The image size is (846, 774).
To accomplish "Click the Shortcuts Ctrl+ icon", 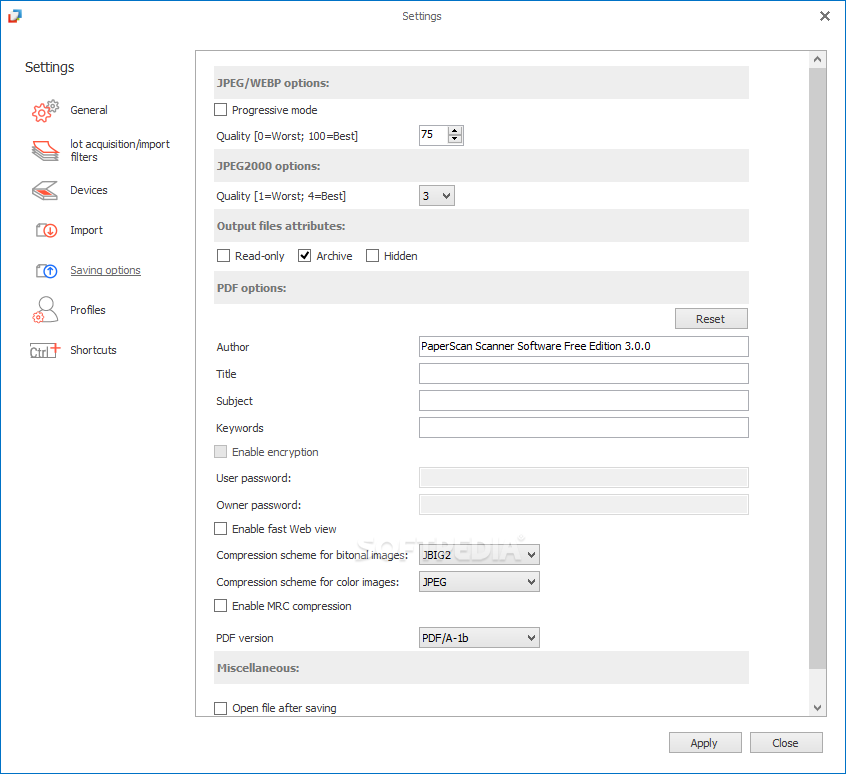I will pos(45,351).
